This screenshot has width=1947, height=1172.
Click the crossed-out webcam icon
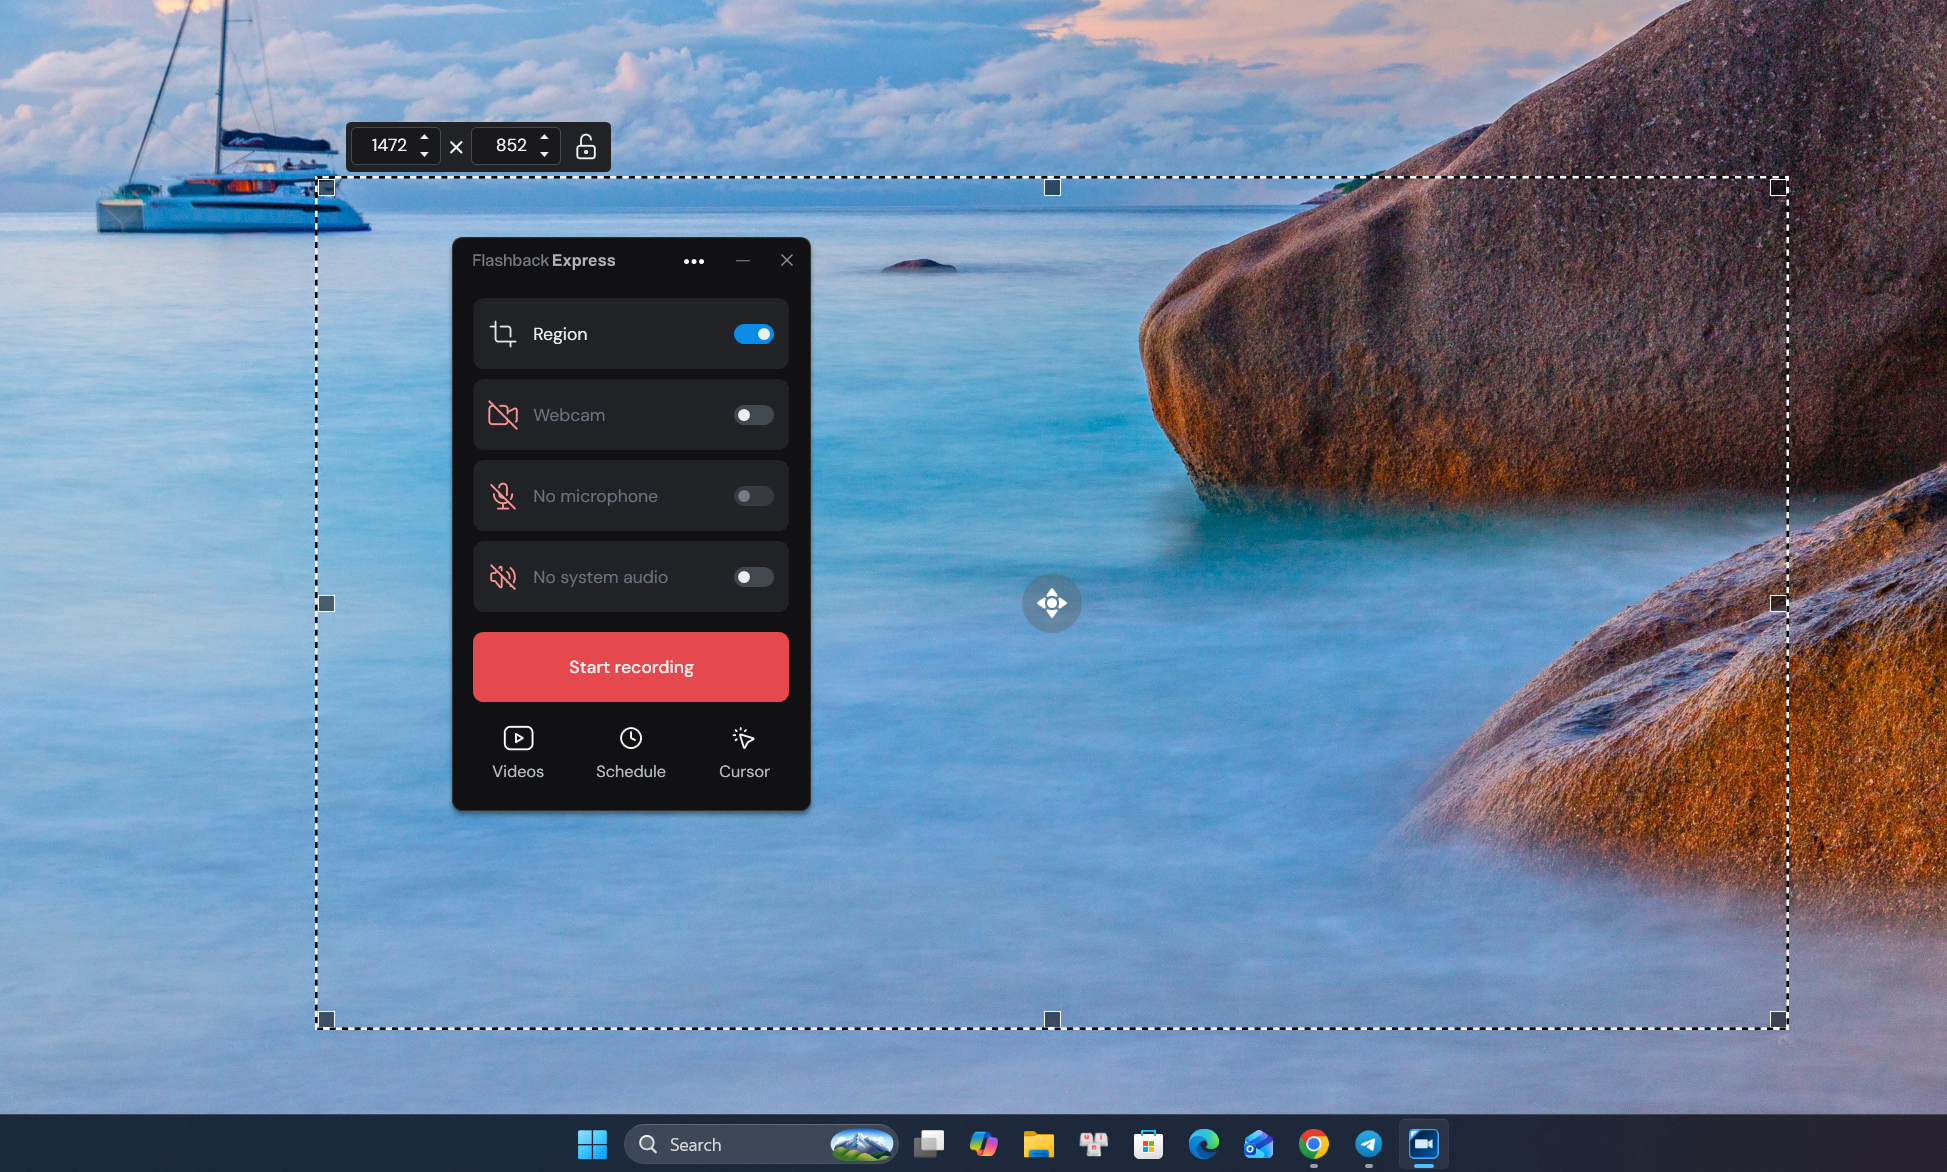[x=503, y=415]
